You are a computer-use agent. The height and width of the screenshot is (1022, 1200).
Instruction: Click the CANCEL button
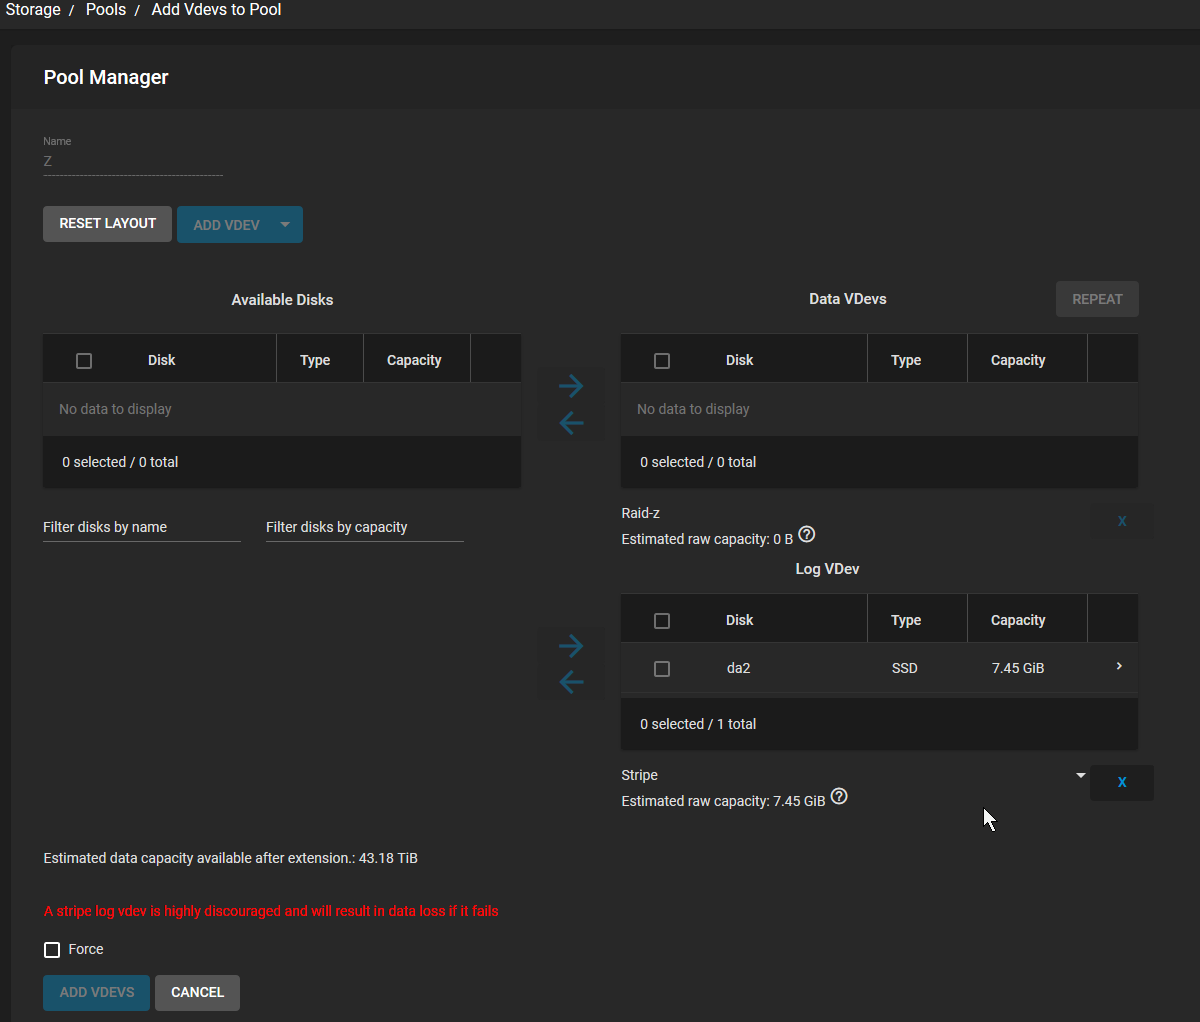point(197,993)
